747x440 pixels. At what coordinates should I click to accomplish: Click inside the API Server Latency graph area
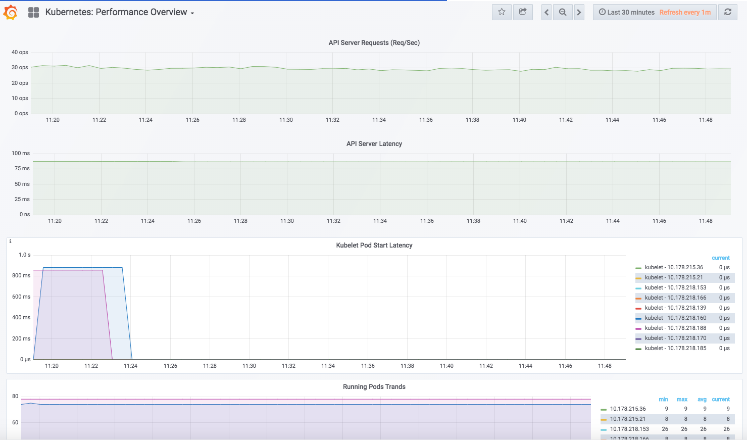pos(381,184)
